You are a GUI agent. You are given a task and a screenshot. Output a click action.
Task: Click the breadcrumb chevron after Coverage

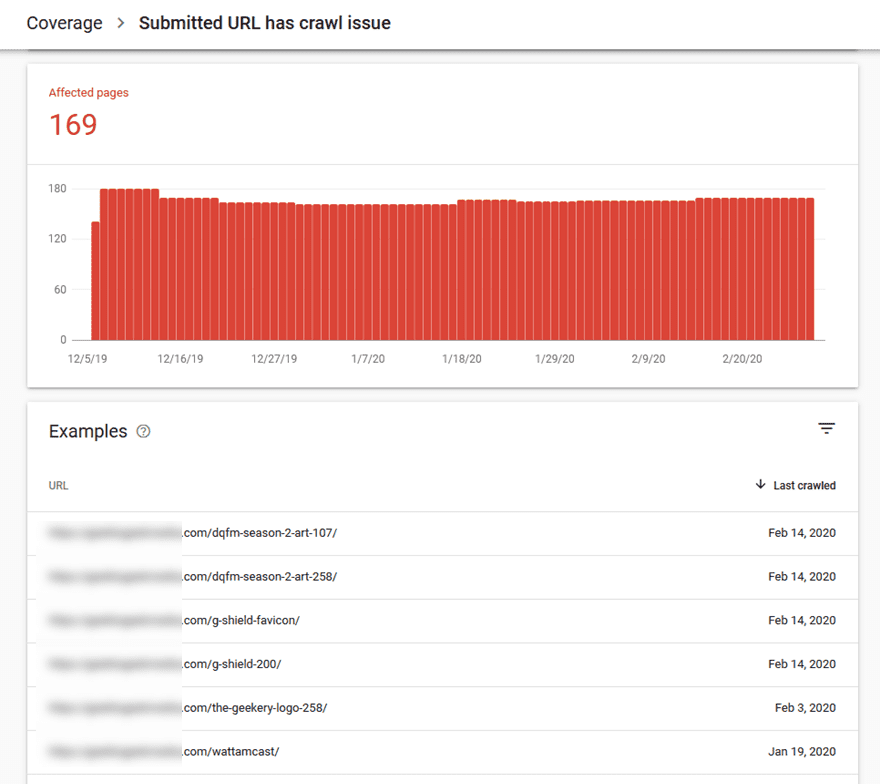pyautogui.click(x=121, y=23)
